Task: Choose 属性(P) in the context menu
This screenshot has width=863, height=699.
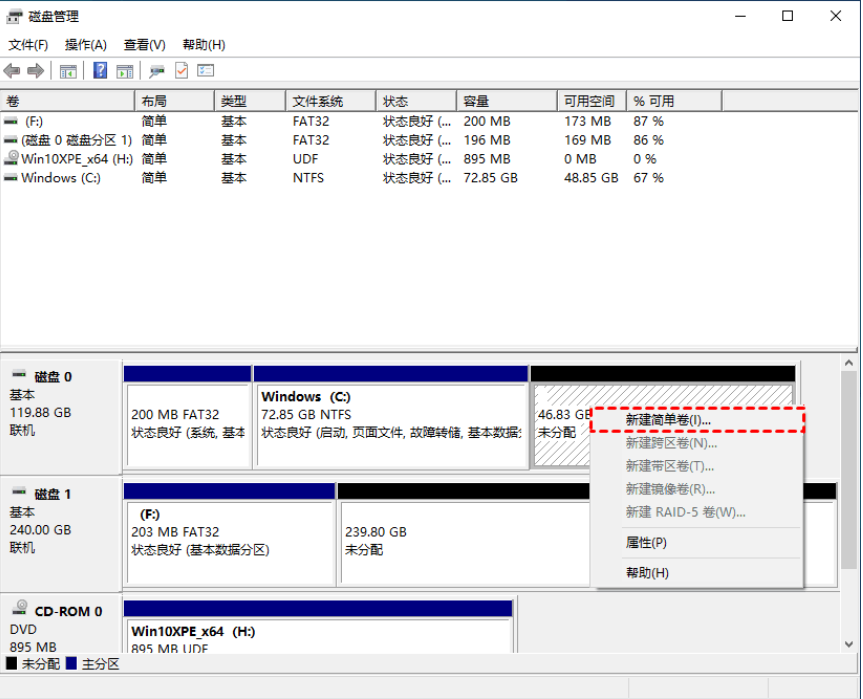Action: coord(697,543)
